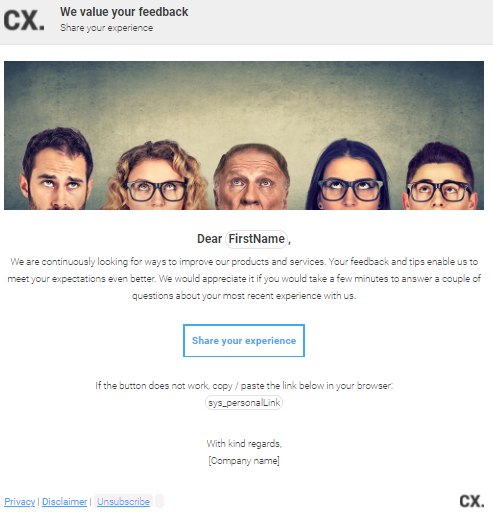Click the empty pink placeholder beside Unsubscribe
493x520 pixels.
click(x=159, y=501)
